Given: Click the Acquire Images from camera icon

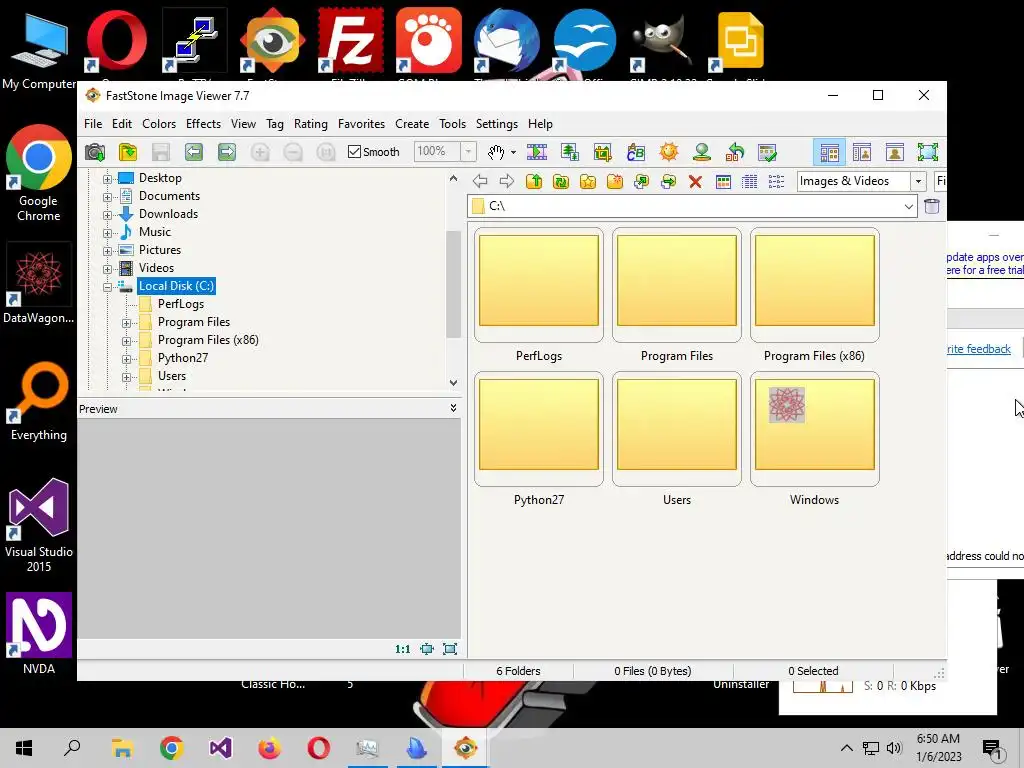Looking at the screenshot, I should click(95, 152).
